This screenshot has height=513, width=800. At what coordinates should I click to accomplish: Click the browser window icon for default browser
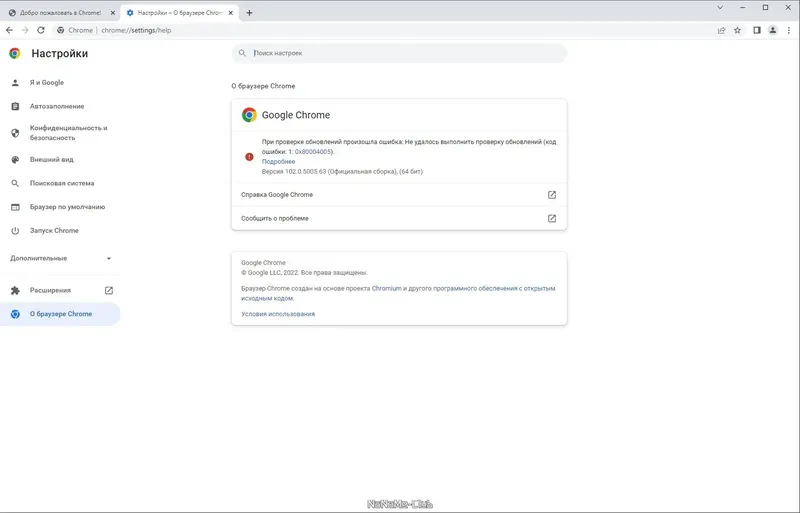(x=15, y=207)
